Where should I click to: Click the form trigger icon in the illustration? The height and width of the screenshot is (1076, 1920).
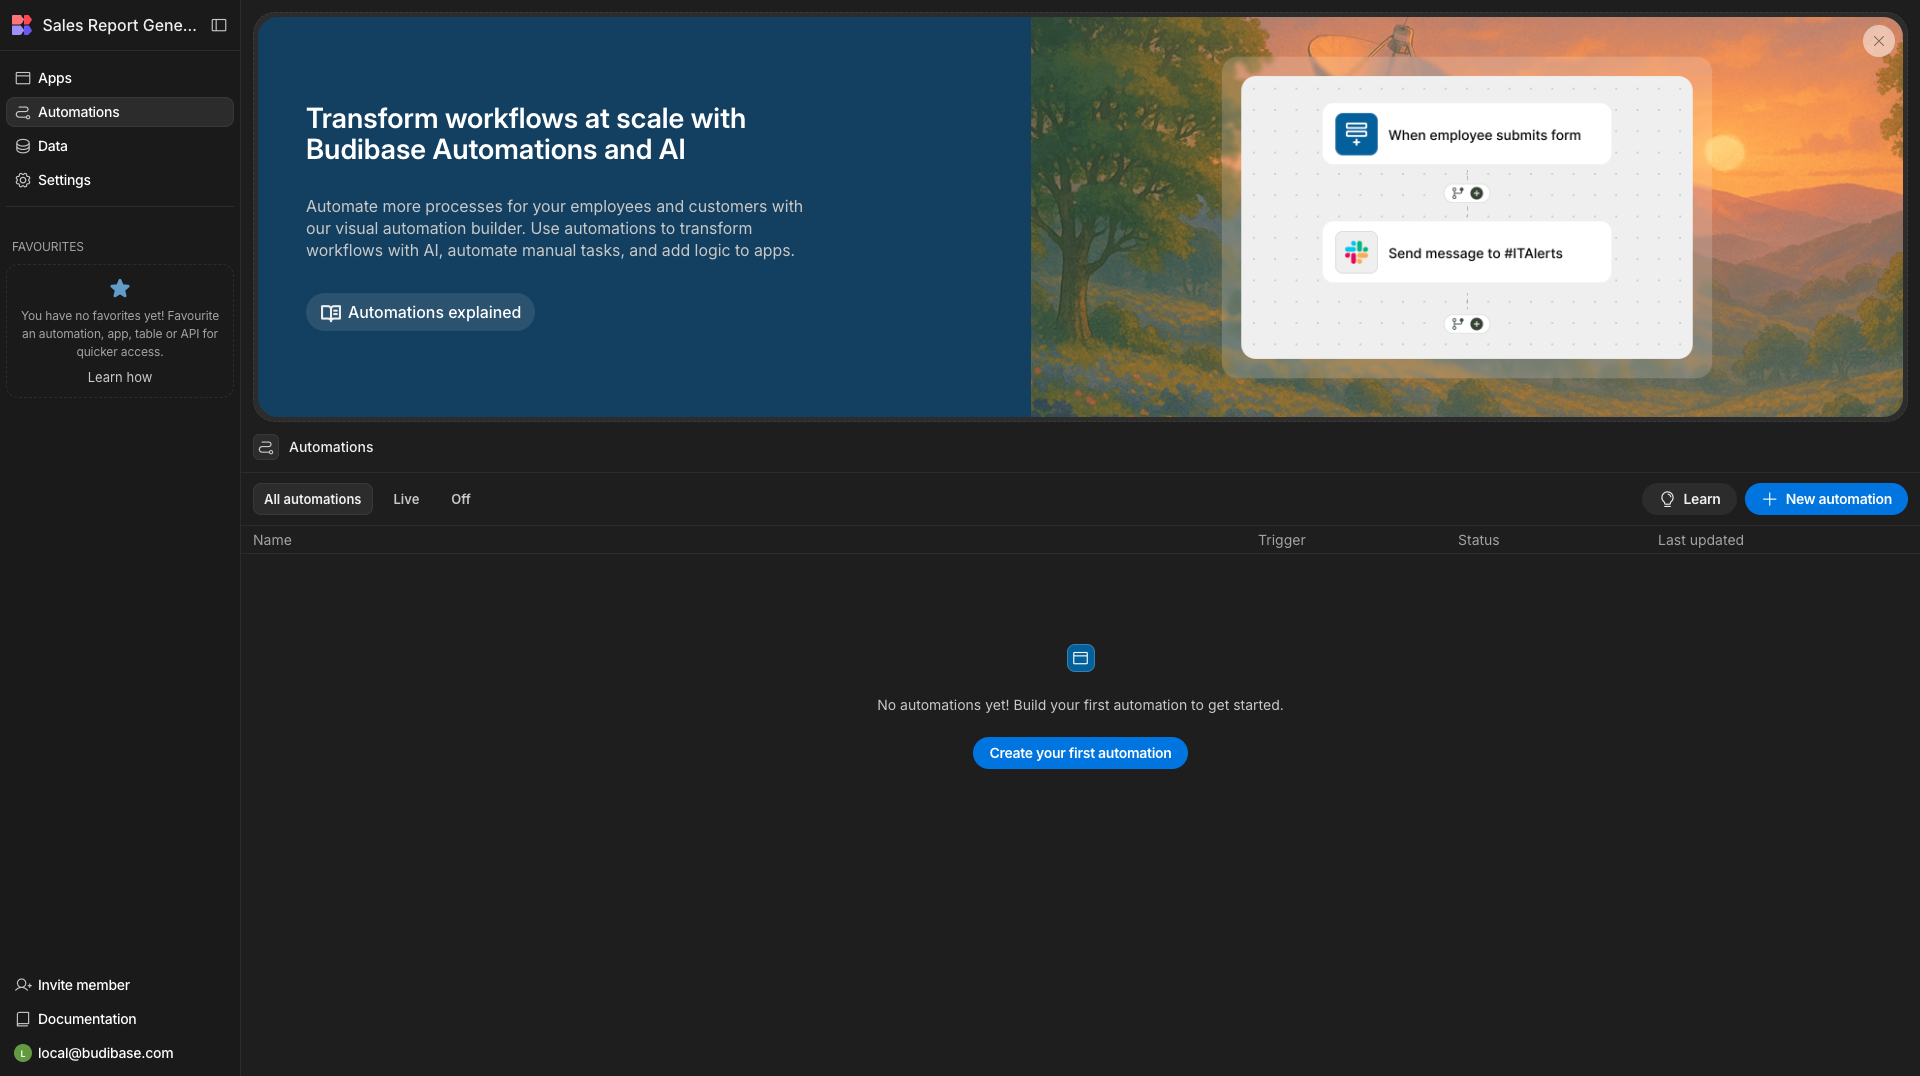1356,134
